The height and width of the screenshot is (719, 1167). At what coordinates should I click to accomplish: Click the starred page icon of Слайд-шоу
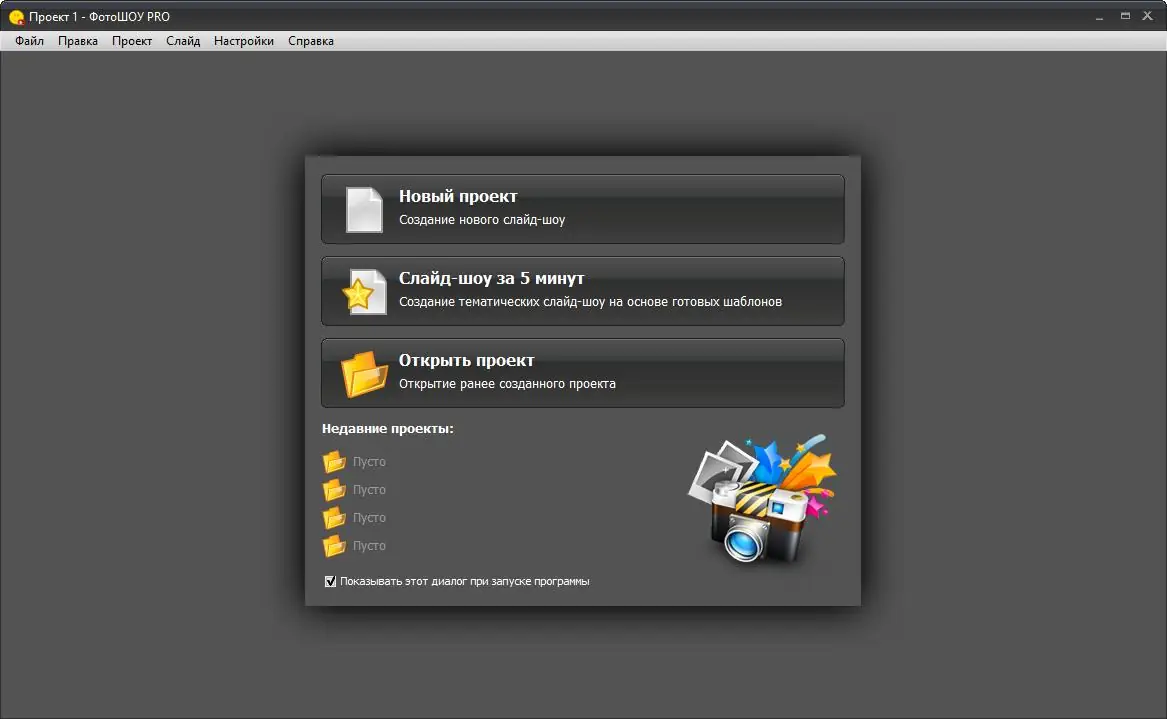point(364,292)
